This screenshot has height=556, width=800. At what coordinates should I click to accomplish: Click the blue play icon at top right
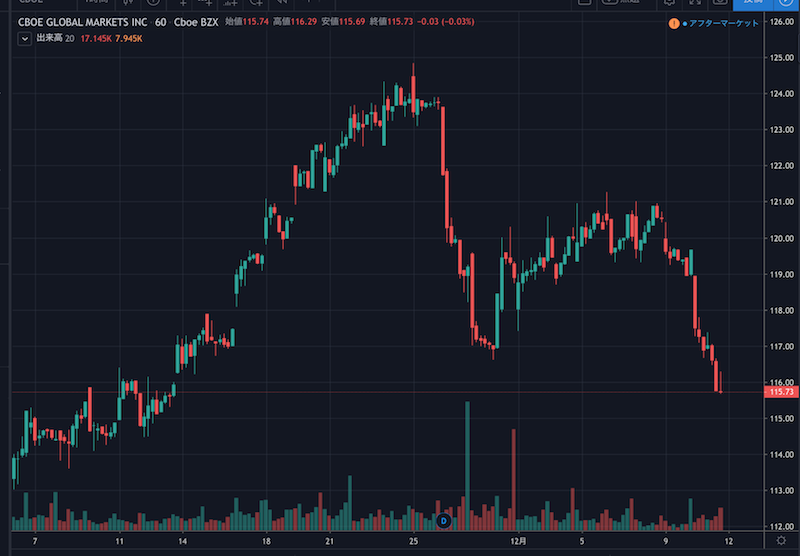click(x=784, y=3)
